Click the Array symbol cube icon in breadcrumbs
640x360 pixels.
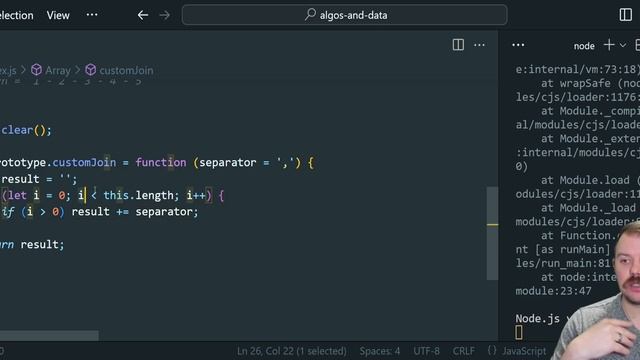36,70
